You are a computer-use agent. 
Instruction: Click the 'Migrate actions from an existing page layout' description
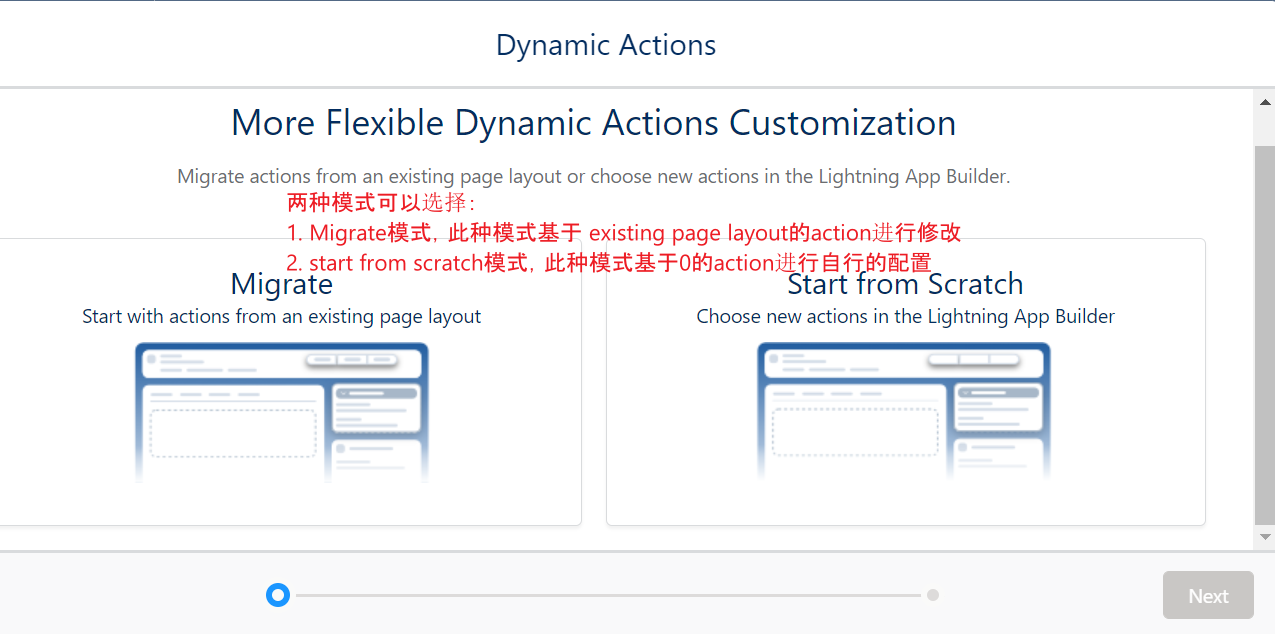tap(594, 176)
